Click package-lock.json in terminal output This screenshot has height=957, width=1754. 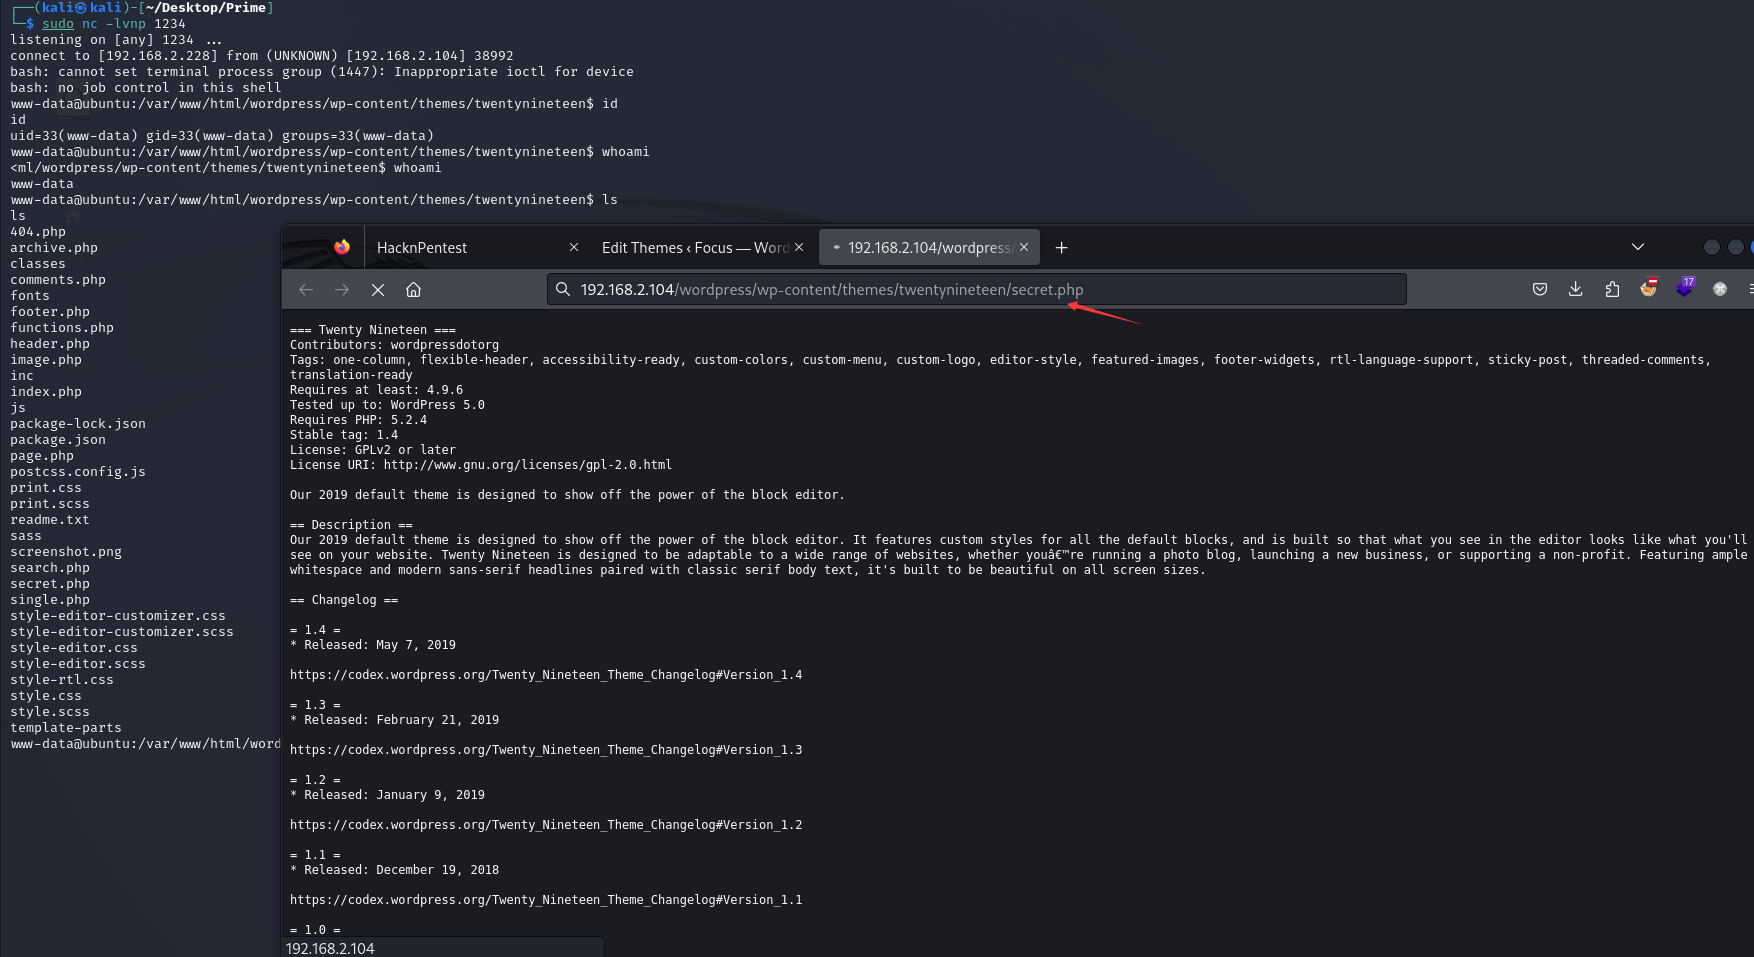point(78,424)
